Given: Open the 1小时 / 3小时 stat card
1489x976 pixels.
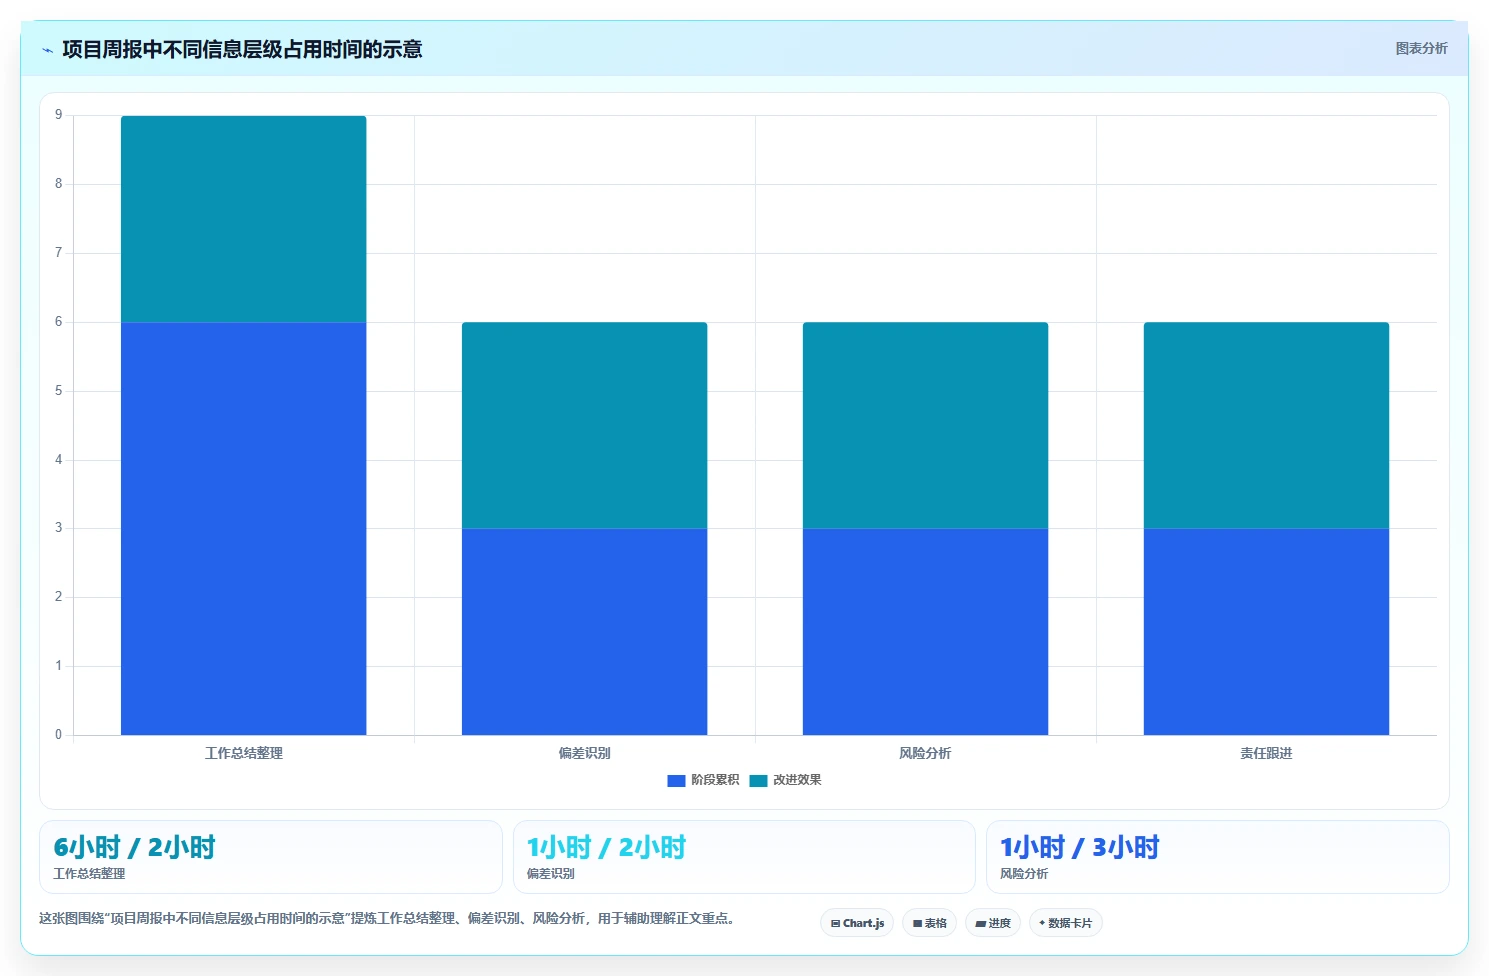Looking at the screenshot, I should coord(1217,857).
